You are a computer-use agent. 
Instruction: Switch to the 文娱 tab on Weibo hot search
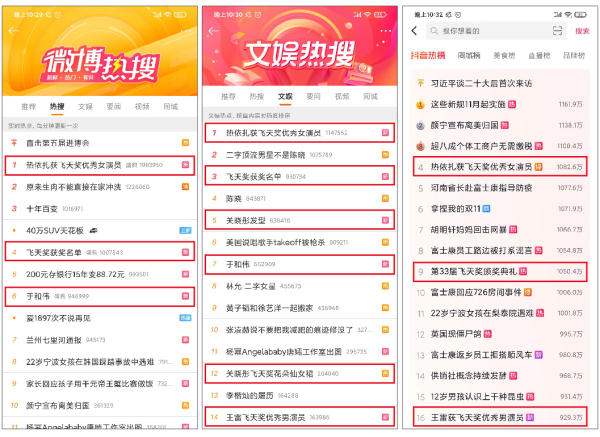tap(85, 106)
